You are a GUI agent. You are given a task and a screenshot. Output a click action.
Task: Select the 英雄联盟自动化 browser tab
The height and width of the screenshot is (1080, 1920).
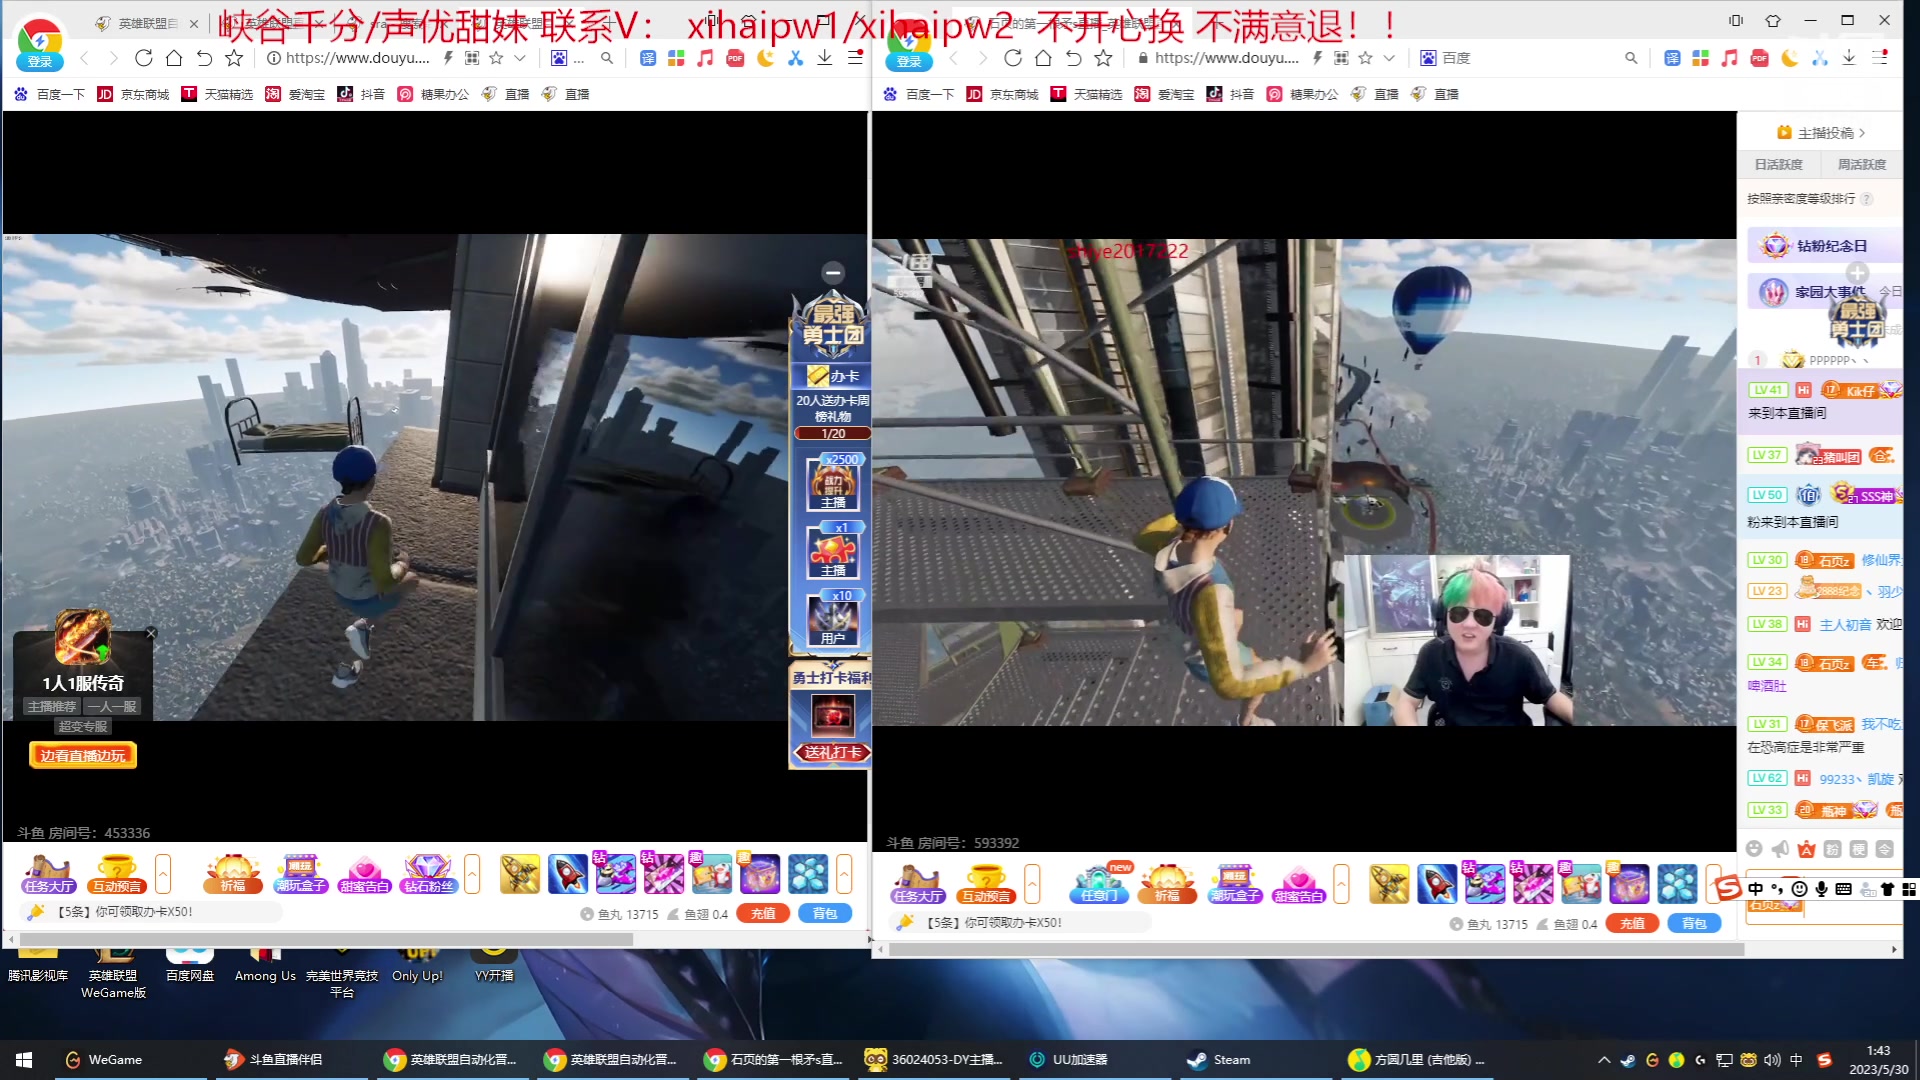(450, 1059)
